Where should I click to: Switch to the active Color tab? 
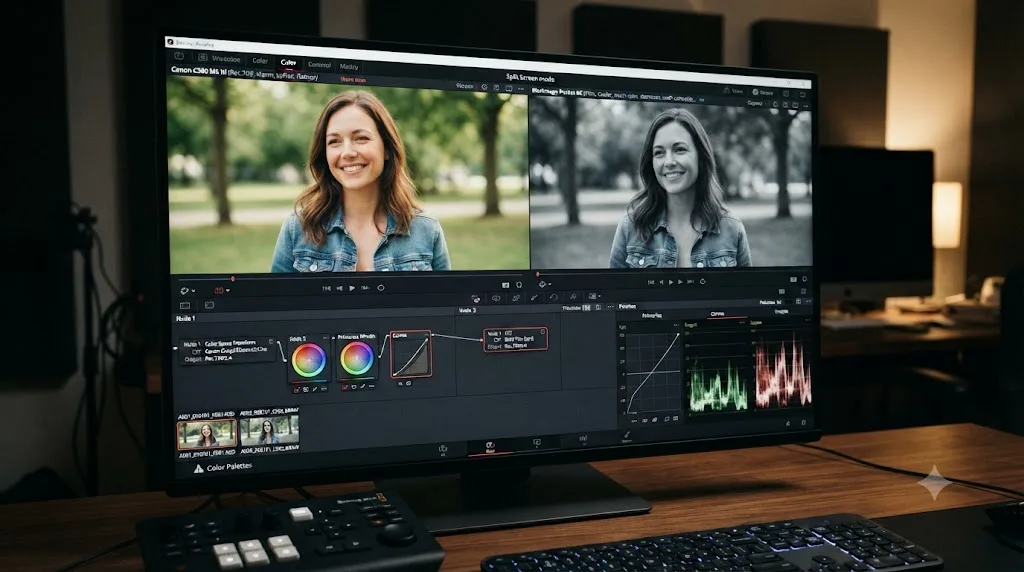[288, 63]
